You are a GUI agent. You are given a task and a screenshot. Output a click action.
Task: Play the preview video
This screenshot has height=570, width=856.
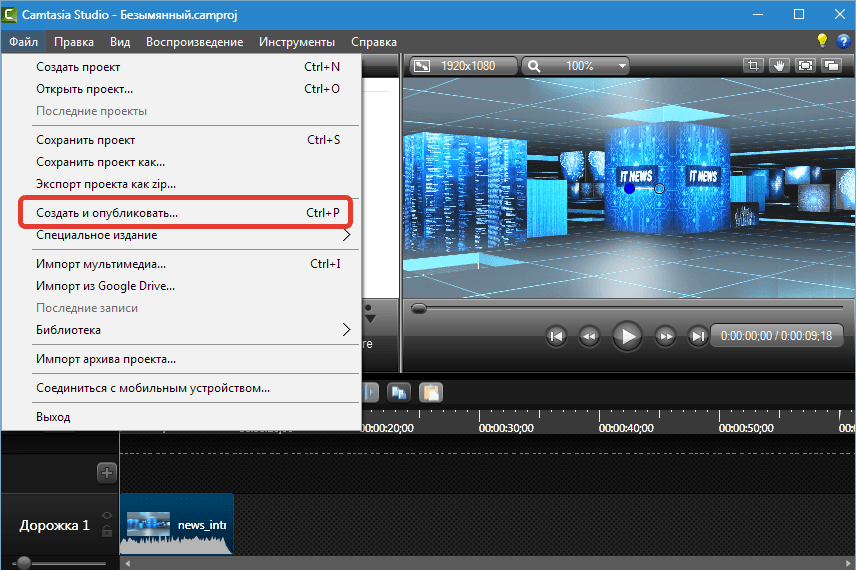[627, 336]
